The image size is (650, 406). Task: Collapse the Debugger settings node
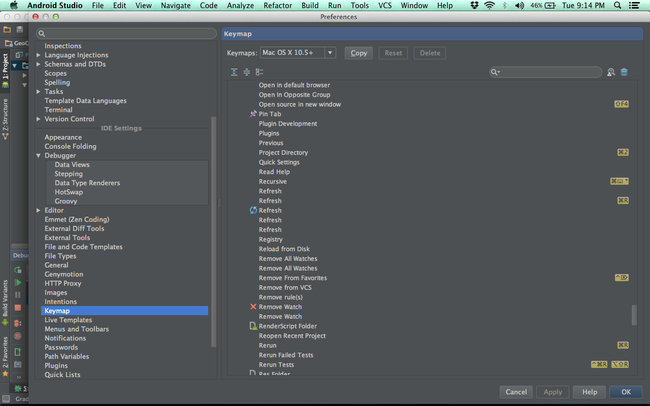(39, 156)
